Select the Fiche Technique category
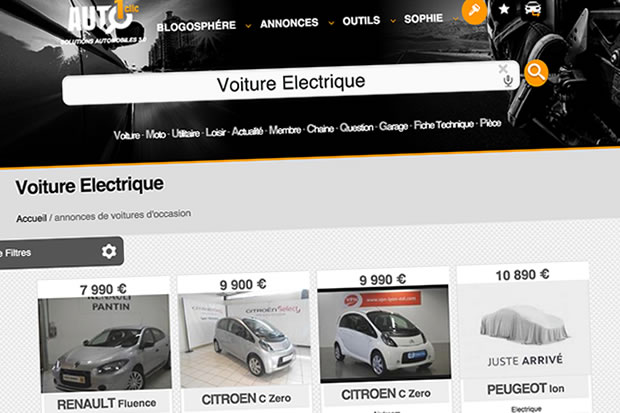This screenshot has height=413, width=620. pos(444,125)
